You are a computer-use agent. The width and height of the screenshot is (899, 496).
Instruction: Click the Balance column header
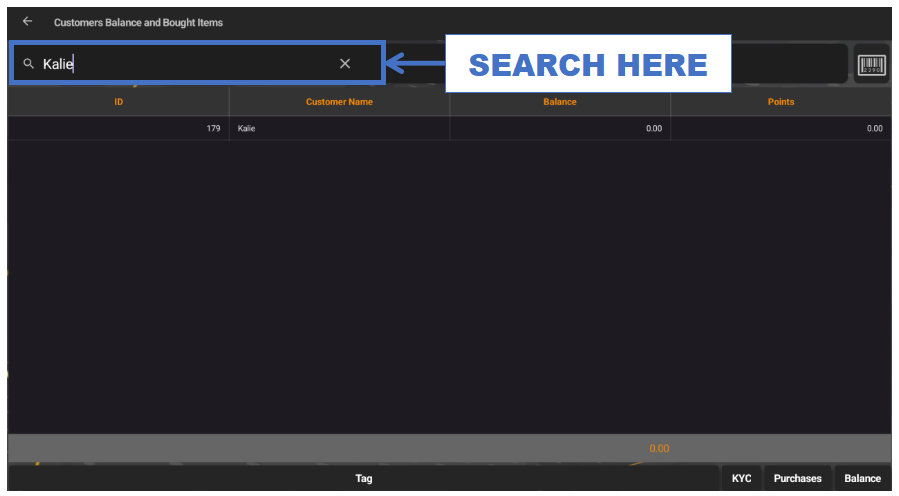click(560, 102)
